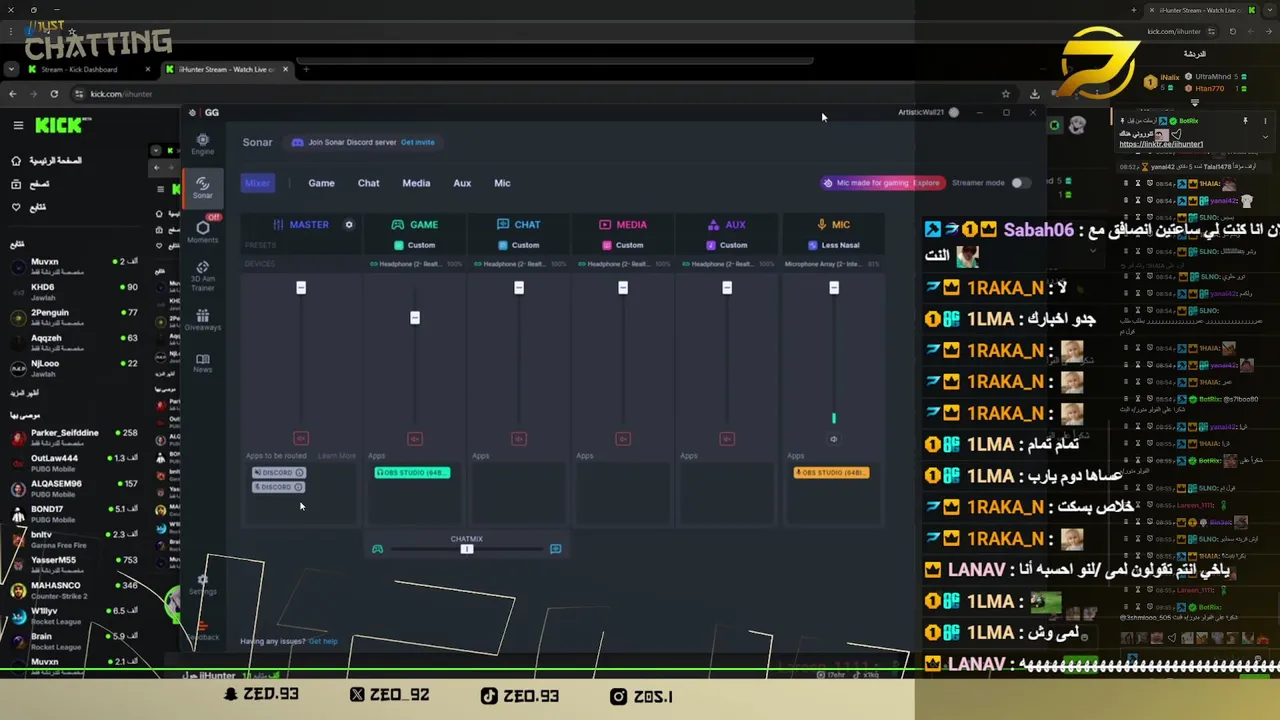Click the Mic volume slider handle
This screenshot has width=1280, height=720.
point(834,288)
